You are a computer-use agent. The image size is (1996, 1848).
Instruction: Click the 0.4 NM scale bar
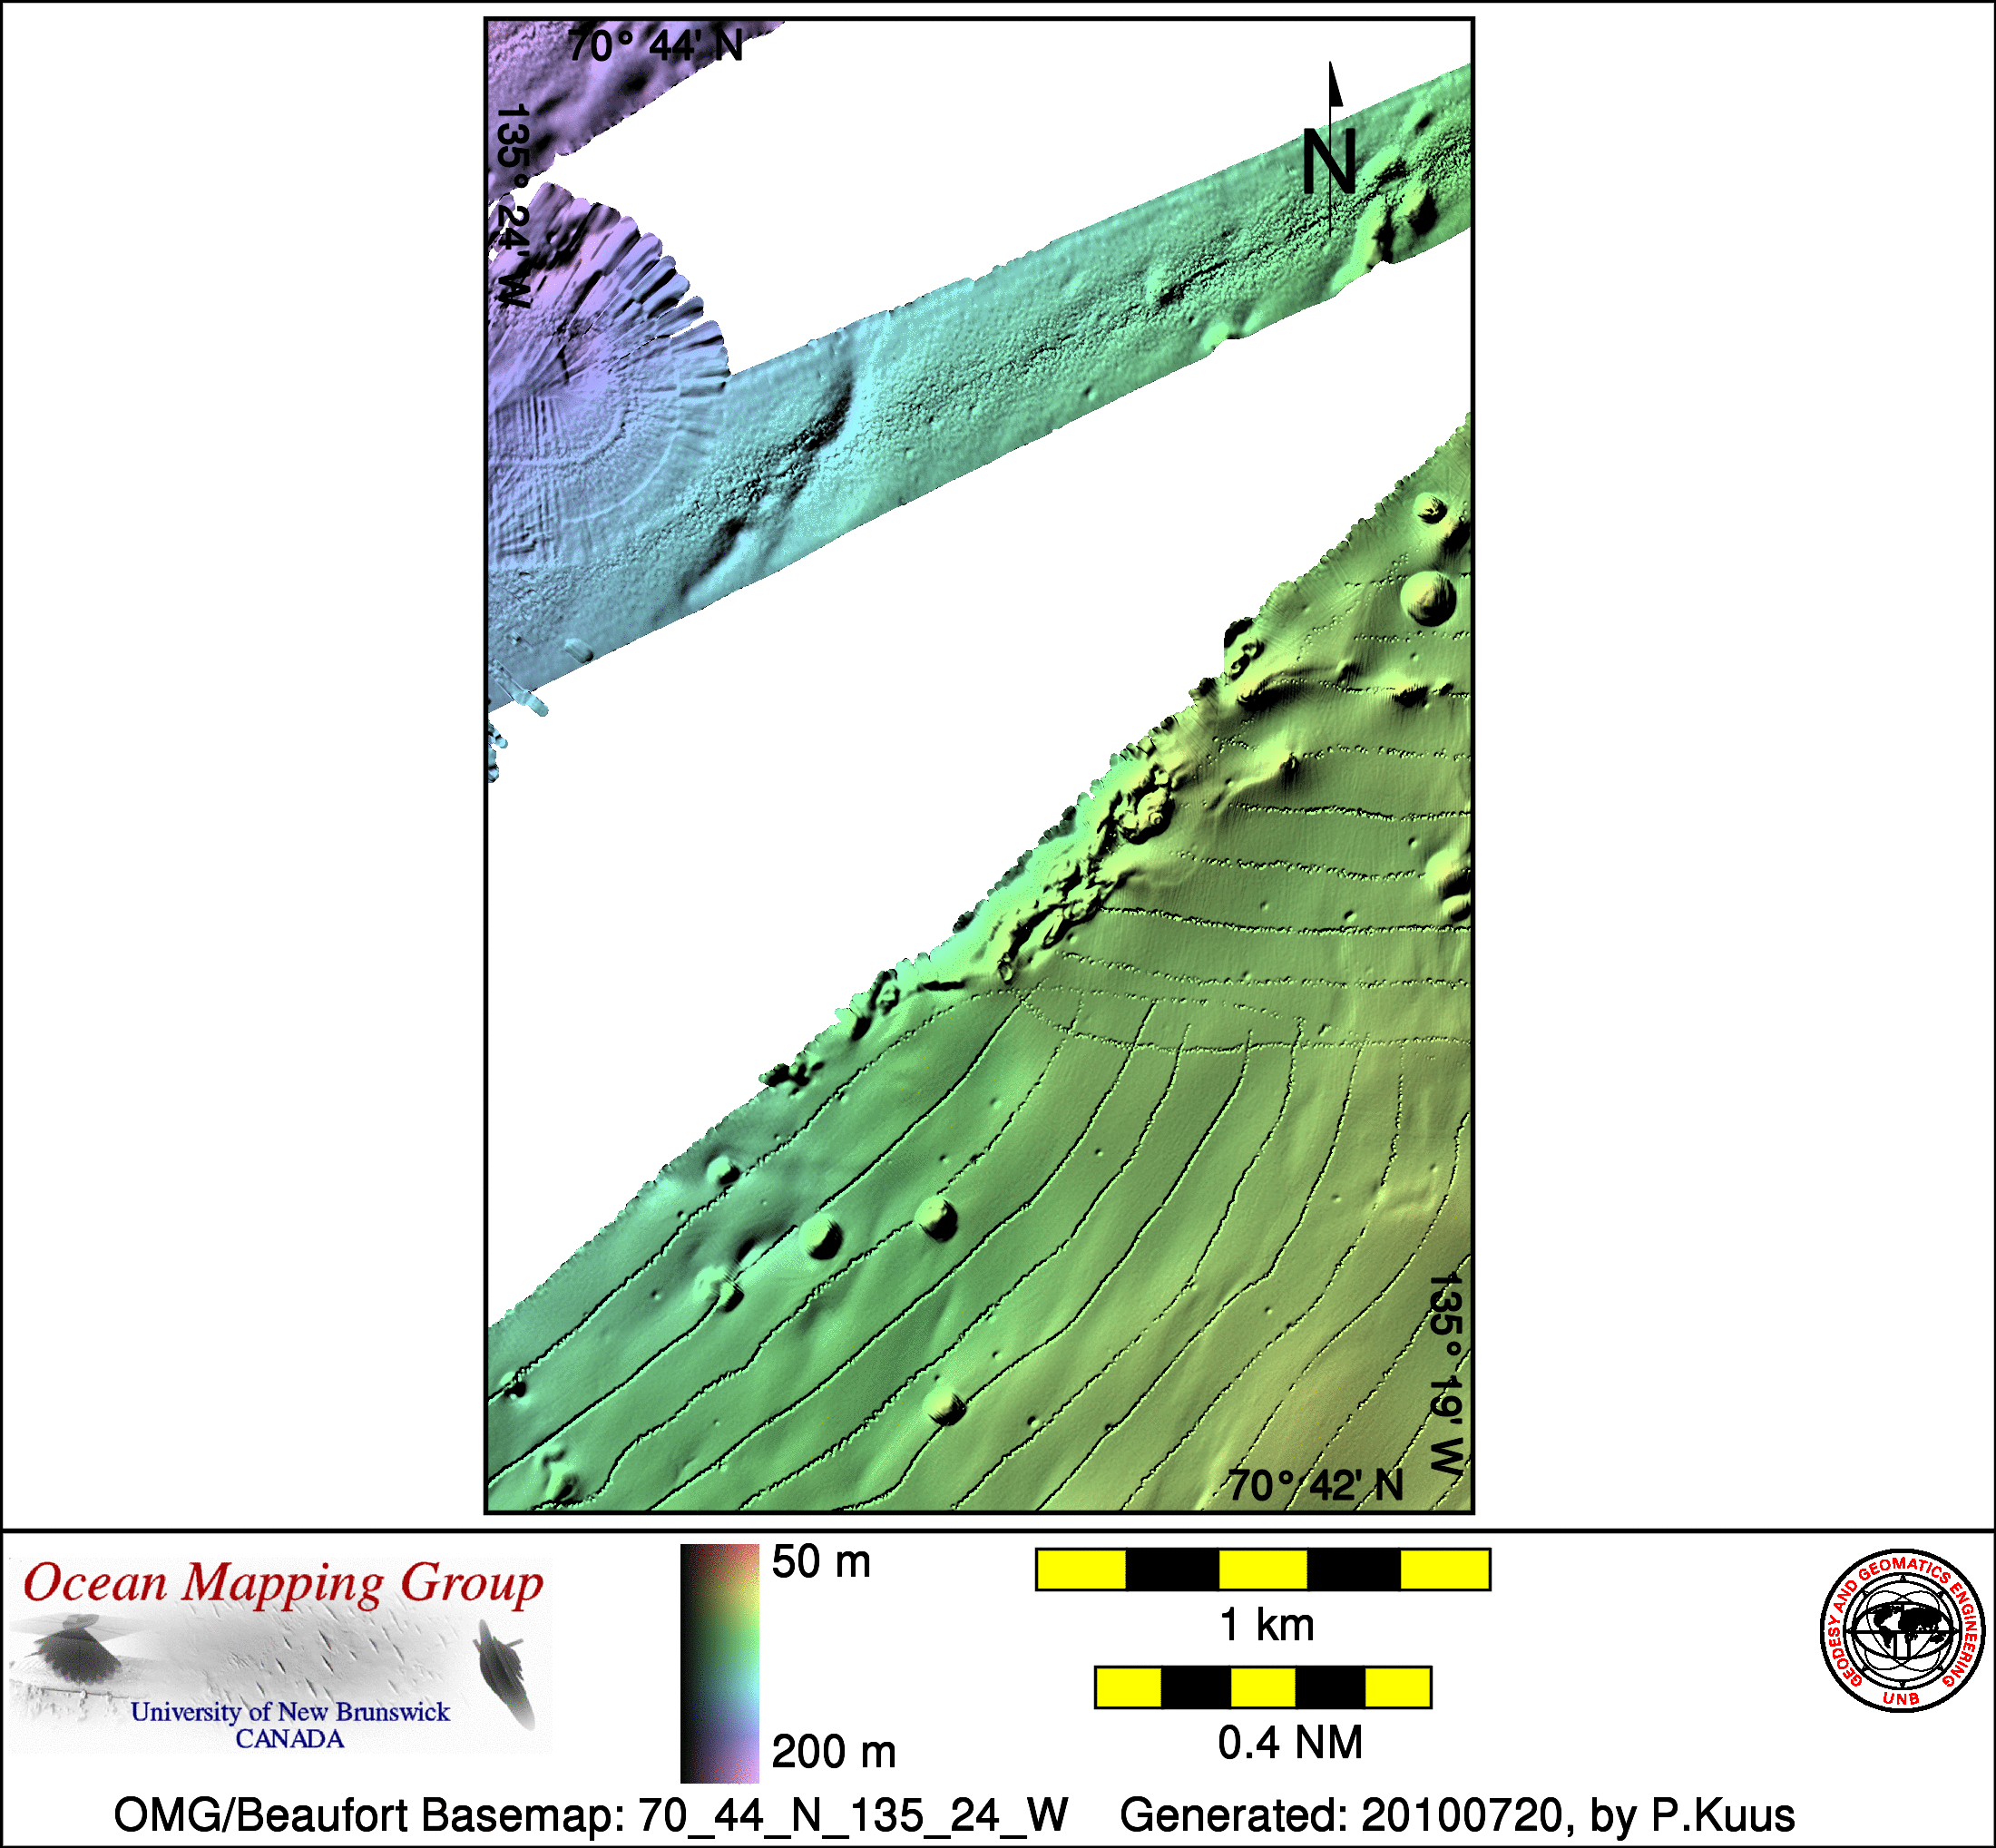click(1262, 1687)
